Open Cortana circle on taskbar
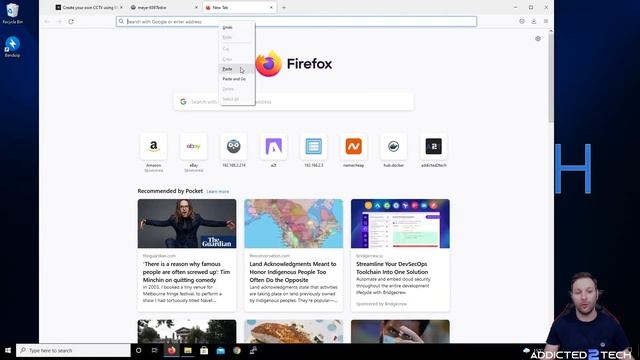The height and width of the screenshot is (360, 640). (x=138, y=350)
